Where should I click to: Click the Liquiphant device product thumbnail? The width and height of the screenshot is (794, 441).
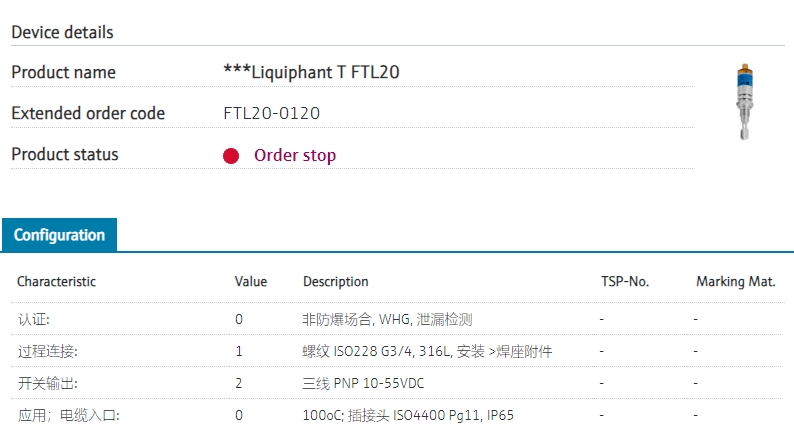[744, 101]
